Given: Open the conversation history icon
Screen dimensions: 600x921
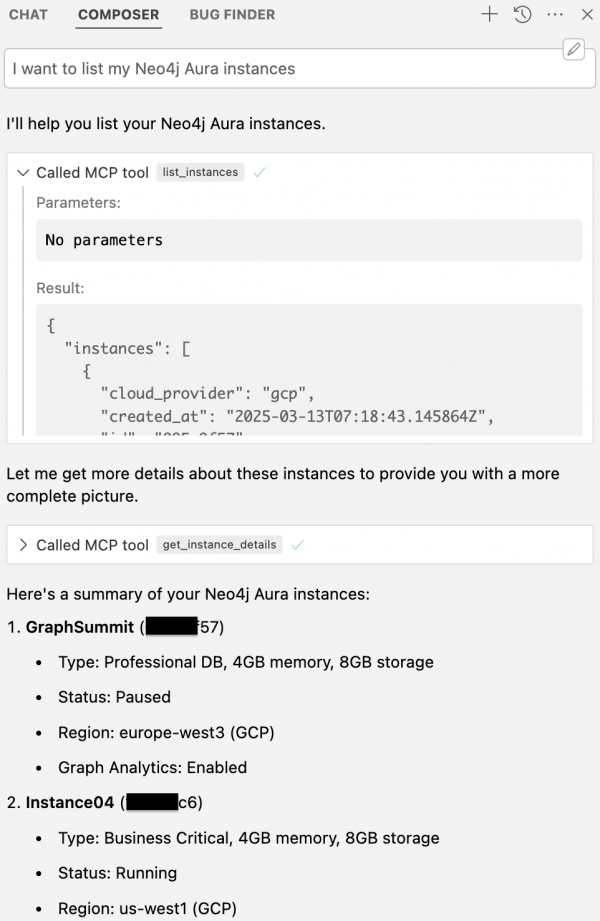Looking at the screenshot, I should [x=519, y=14].
